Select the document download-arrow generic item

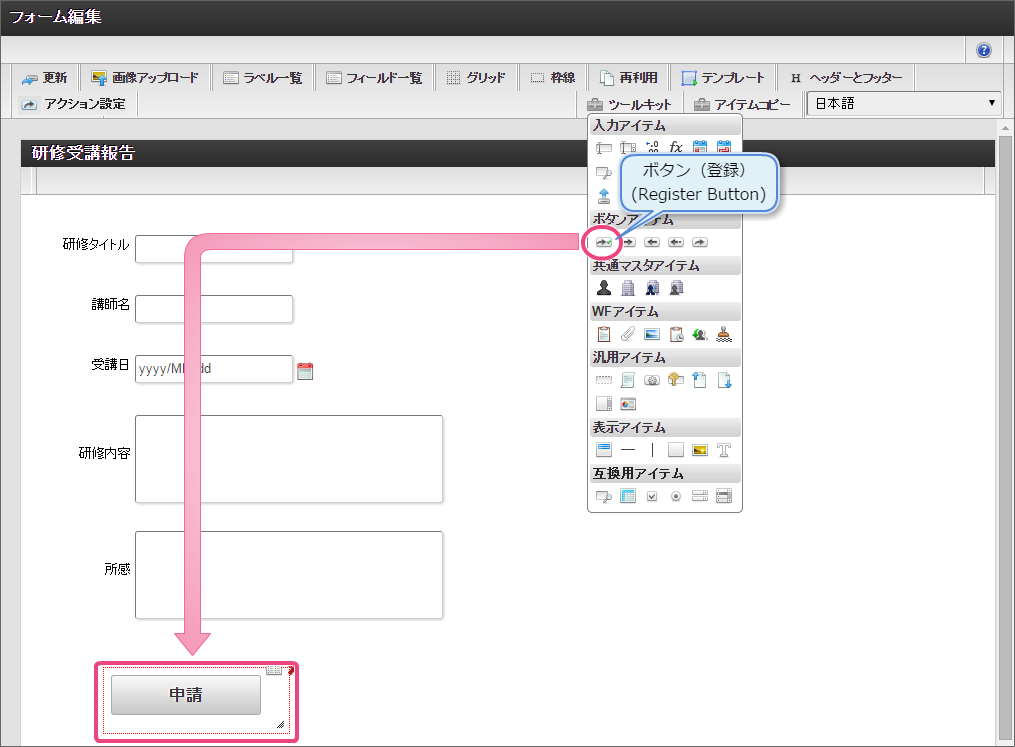click(x=724, y=380)
